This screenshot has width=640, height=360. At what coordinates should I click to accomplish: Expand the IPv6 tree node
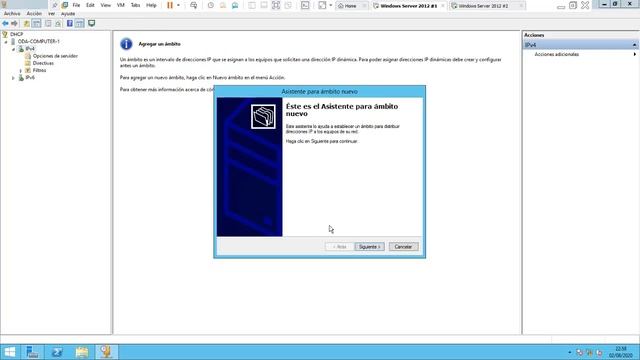point(13,78)
